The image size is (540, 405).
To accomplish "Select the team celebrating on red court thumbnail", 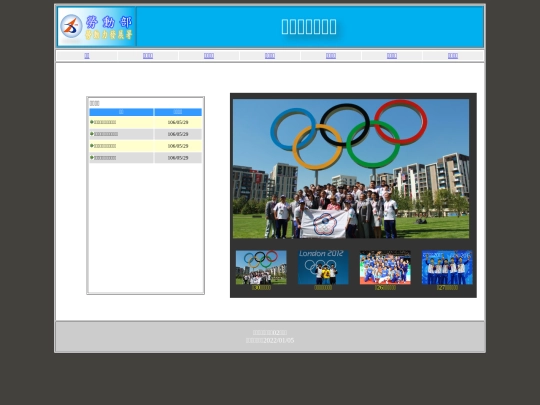I will pos(385,267).
